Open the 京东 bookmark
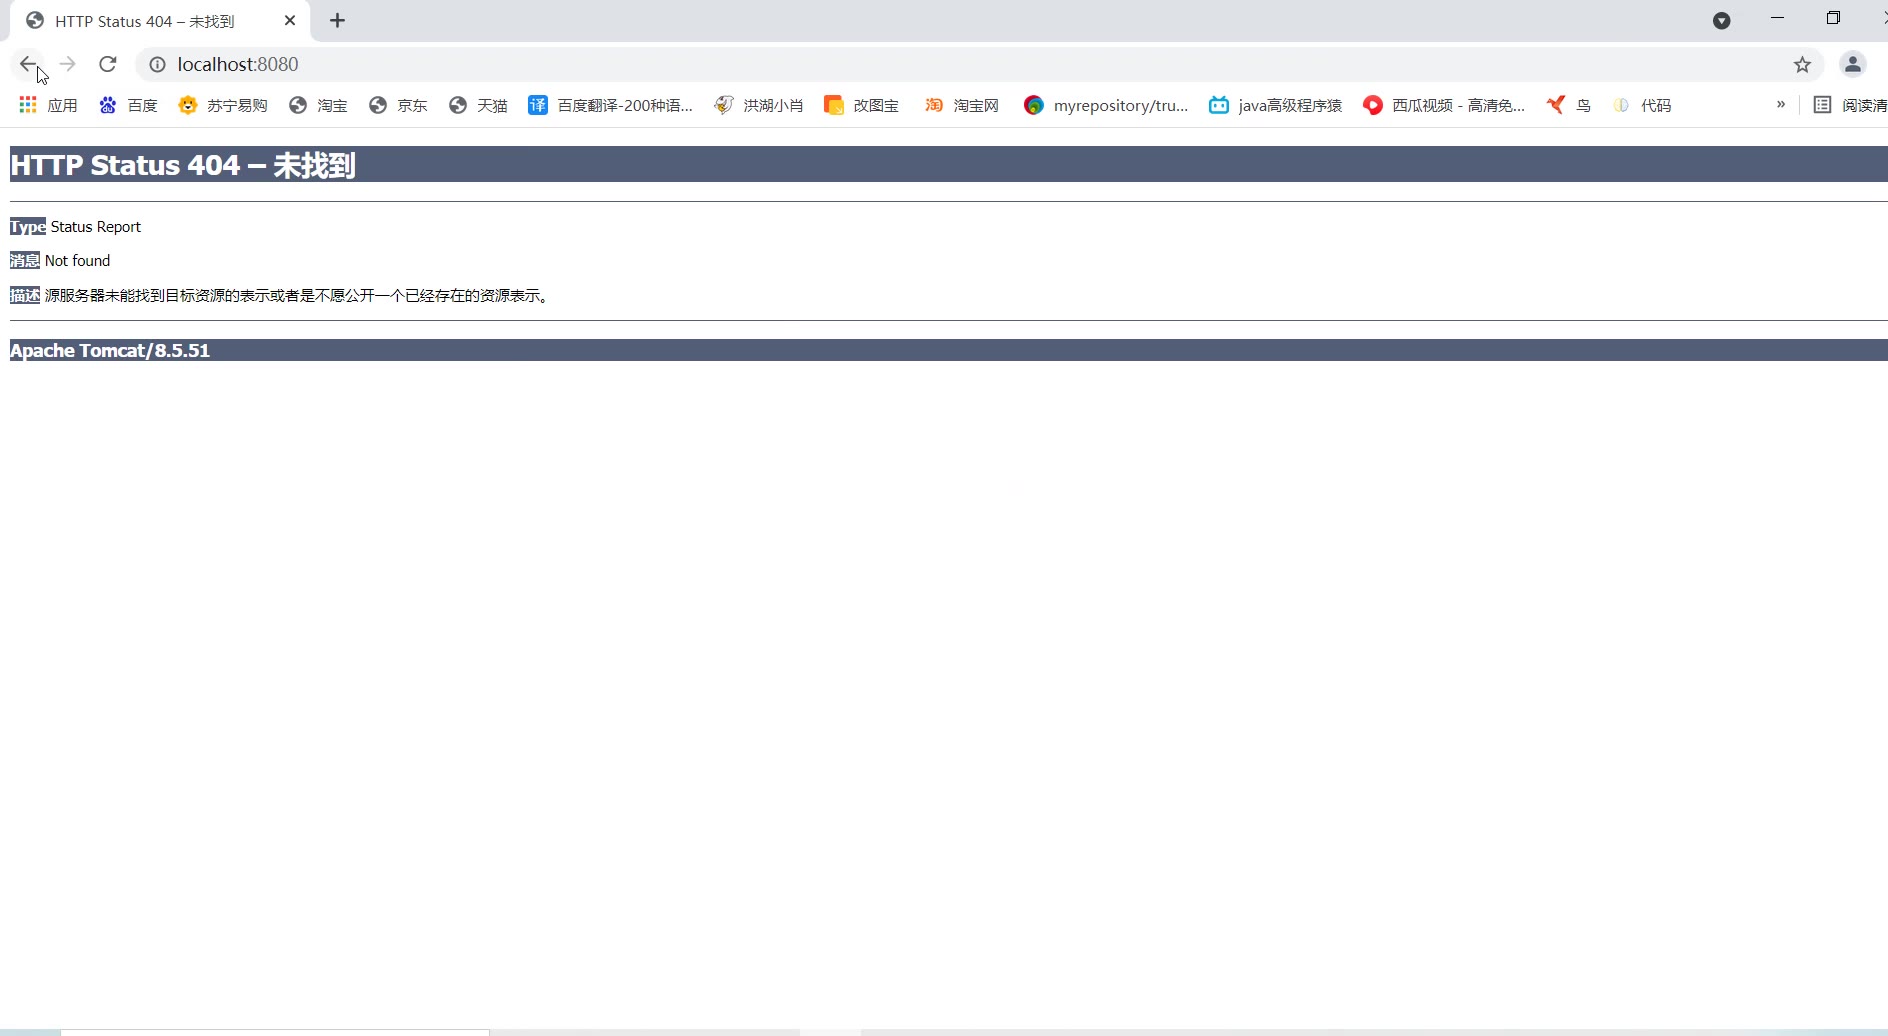Viewport: 1888px width, 1036px height. tap(398, 105)
